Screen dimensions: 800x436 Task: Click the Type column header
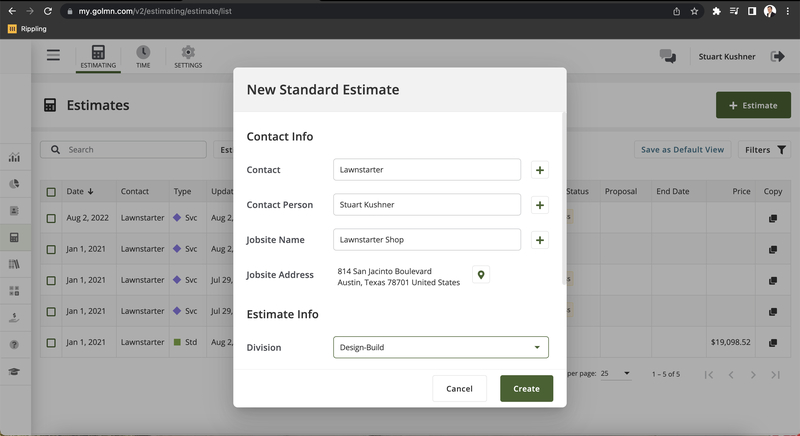(x=182, y=191)
